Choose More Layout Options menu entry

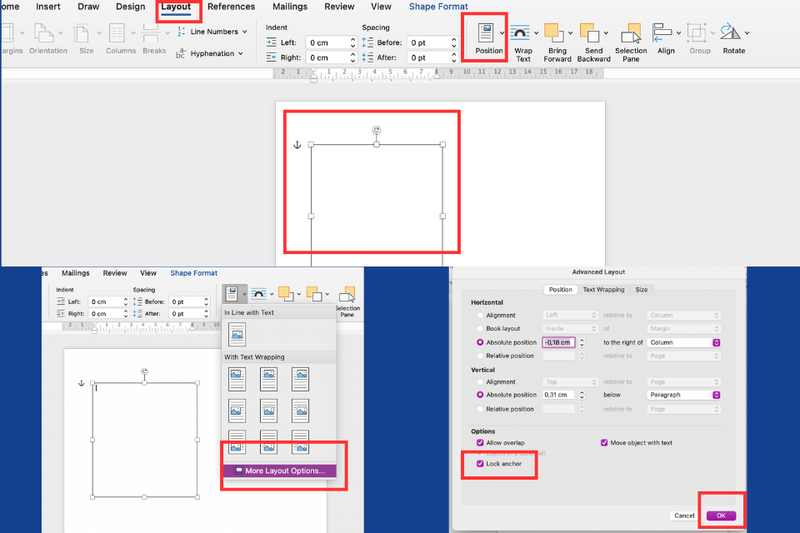point(280,471)
